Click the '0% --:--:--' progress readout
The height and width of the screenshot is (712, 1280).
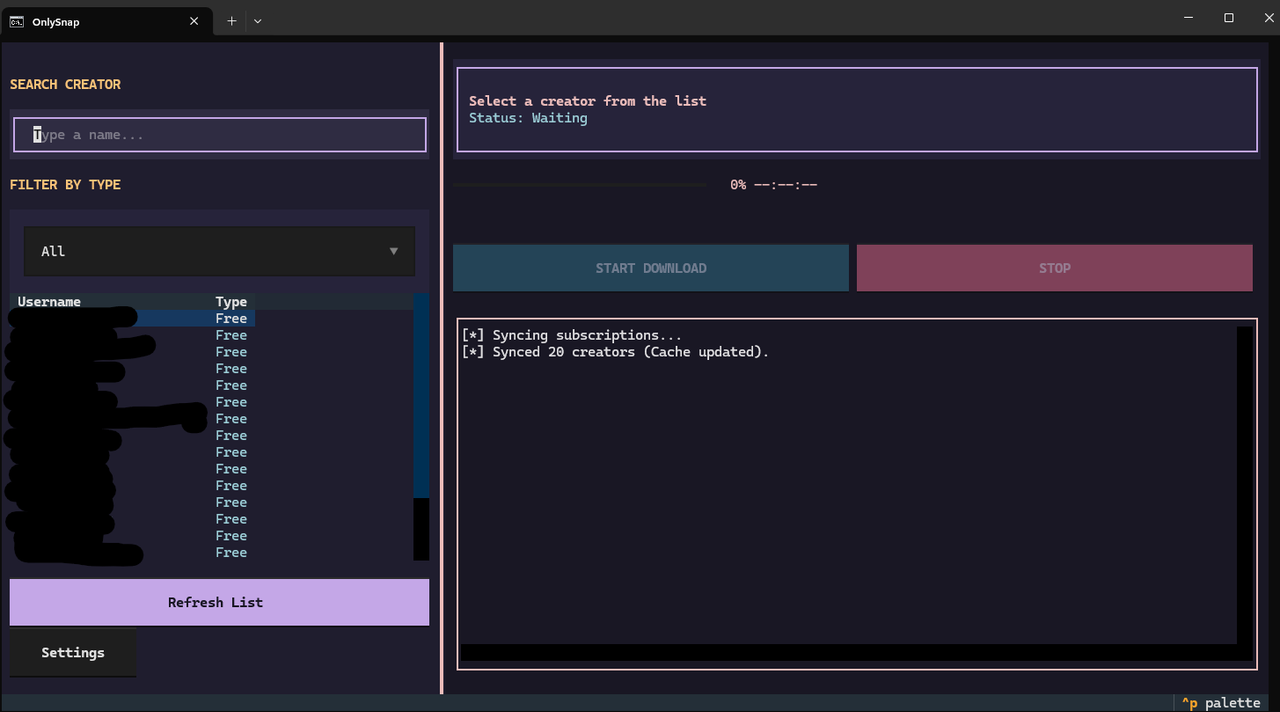(774, 185)
